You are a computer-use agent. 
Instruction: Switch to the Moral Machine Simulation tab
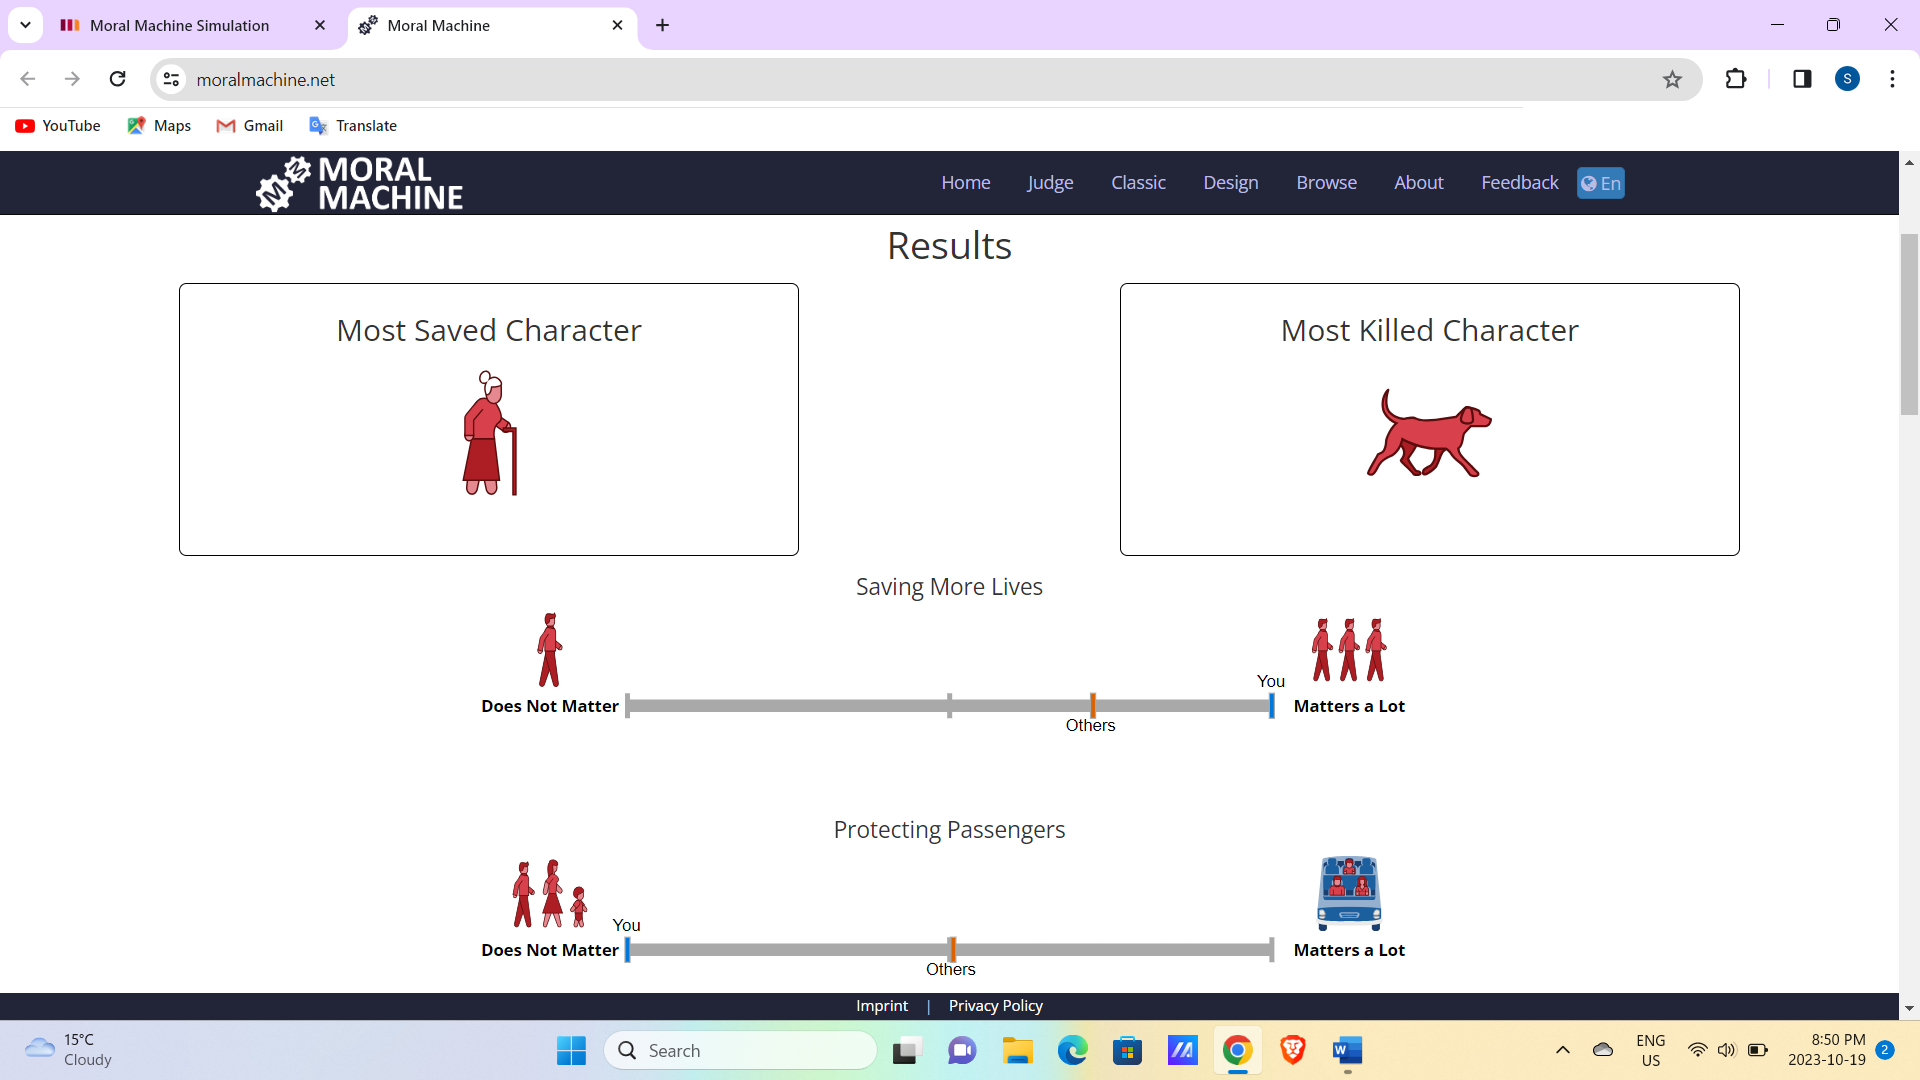click(180, 26)
